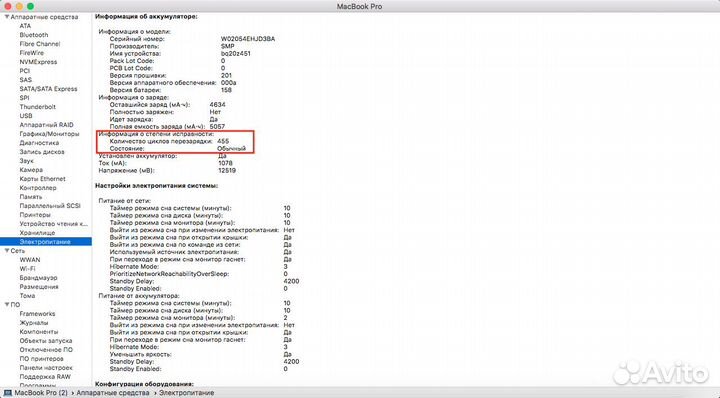The height and width of the screenshot is (398, 720).
Task: Click battery state value Обычный
Action: pos(231,149)
